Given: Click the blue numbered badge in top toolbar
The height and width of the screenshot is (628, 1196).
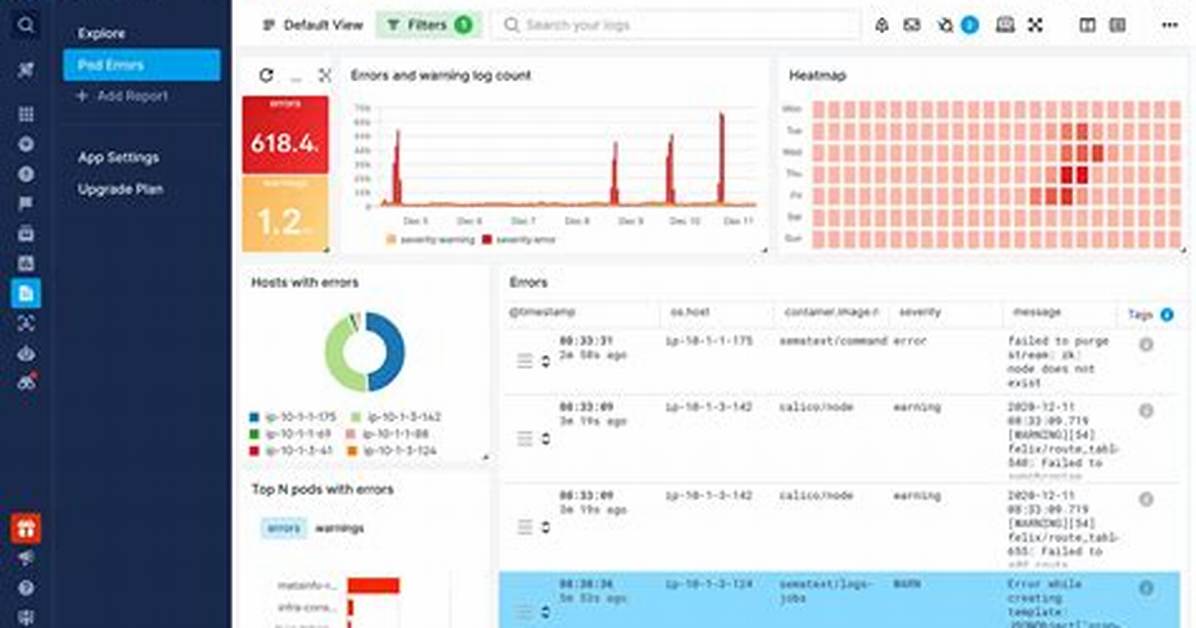Looking at the screenshot, I should pyautogui.click(x=969, y=25).
